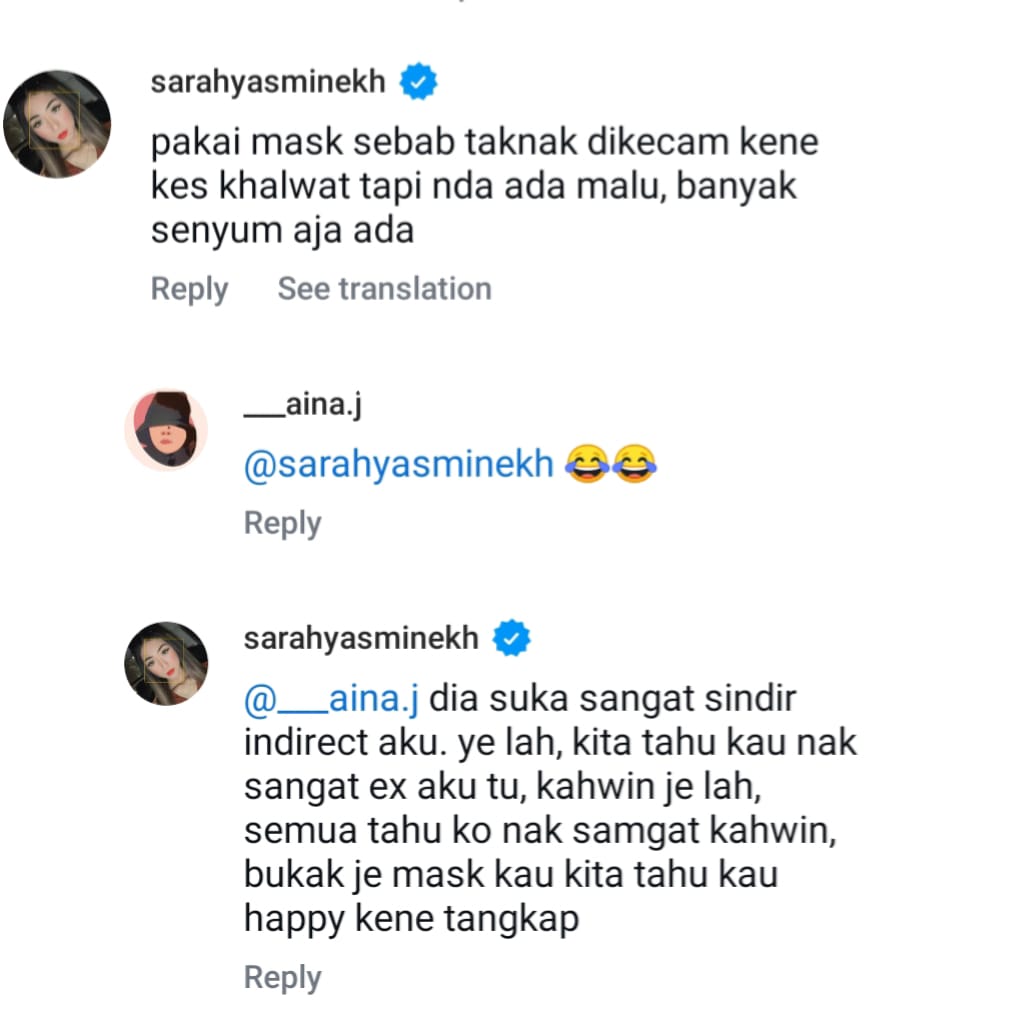Tap the blue @___aina.j mention

(x=331, y=698)
